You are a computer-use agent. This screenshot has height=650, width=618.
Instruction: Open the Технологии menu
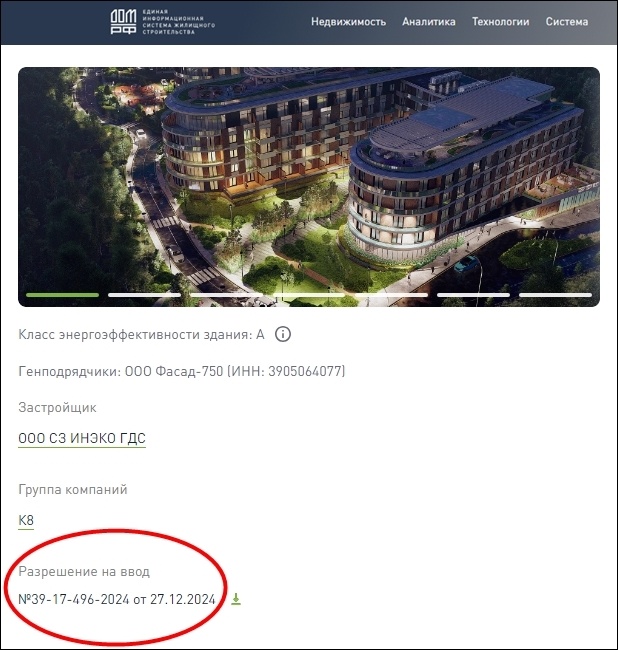500,22
